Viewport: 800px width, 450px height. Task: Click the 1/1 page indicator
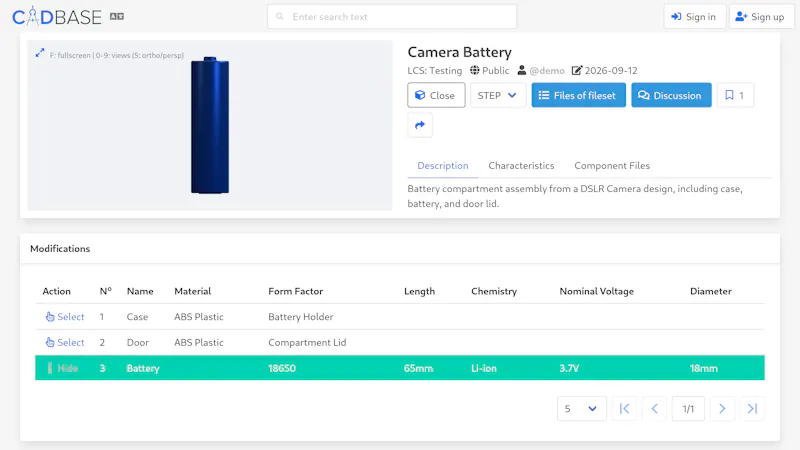click(x=688, y=409)
